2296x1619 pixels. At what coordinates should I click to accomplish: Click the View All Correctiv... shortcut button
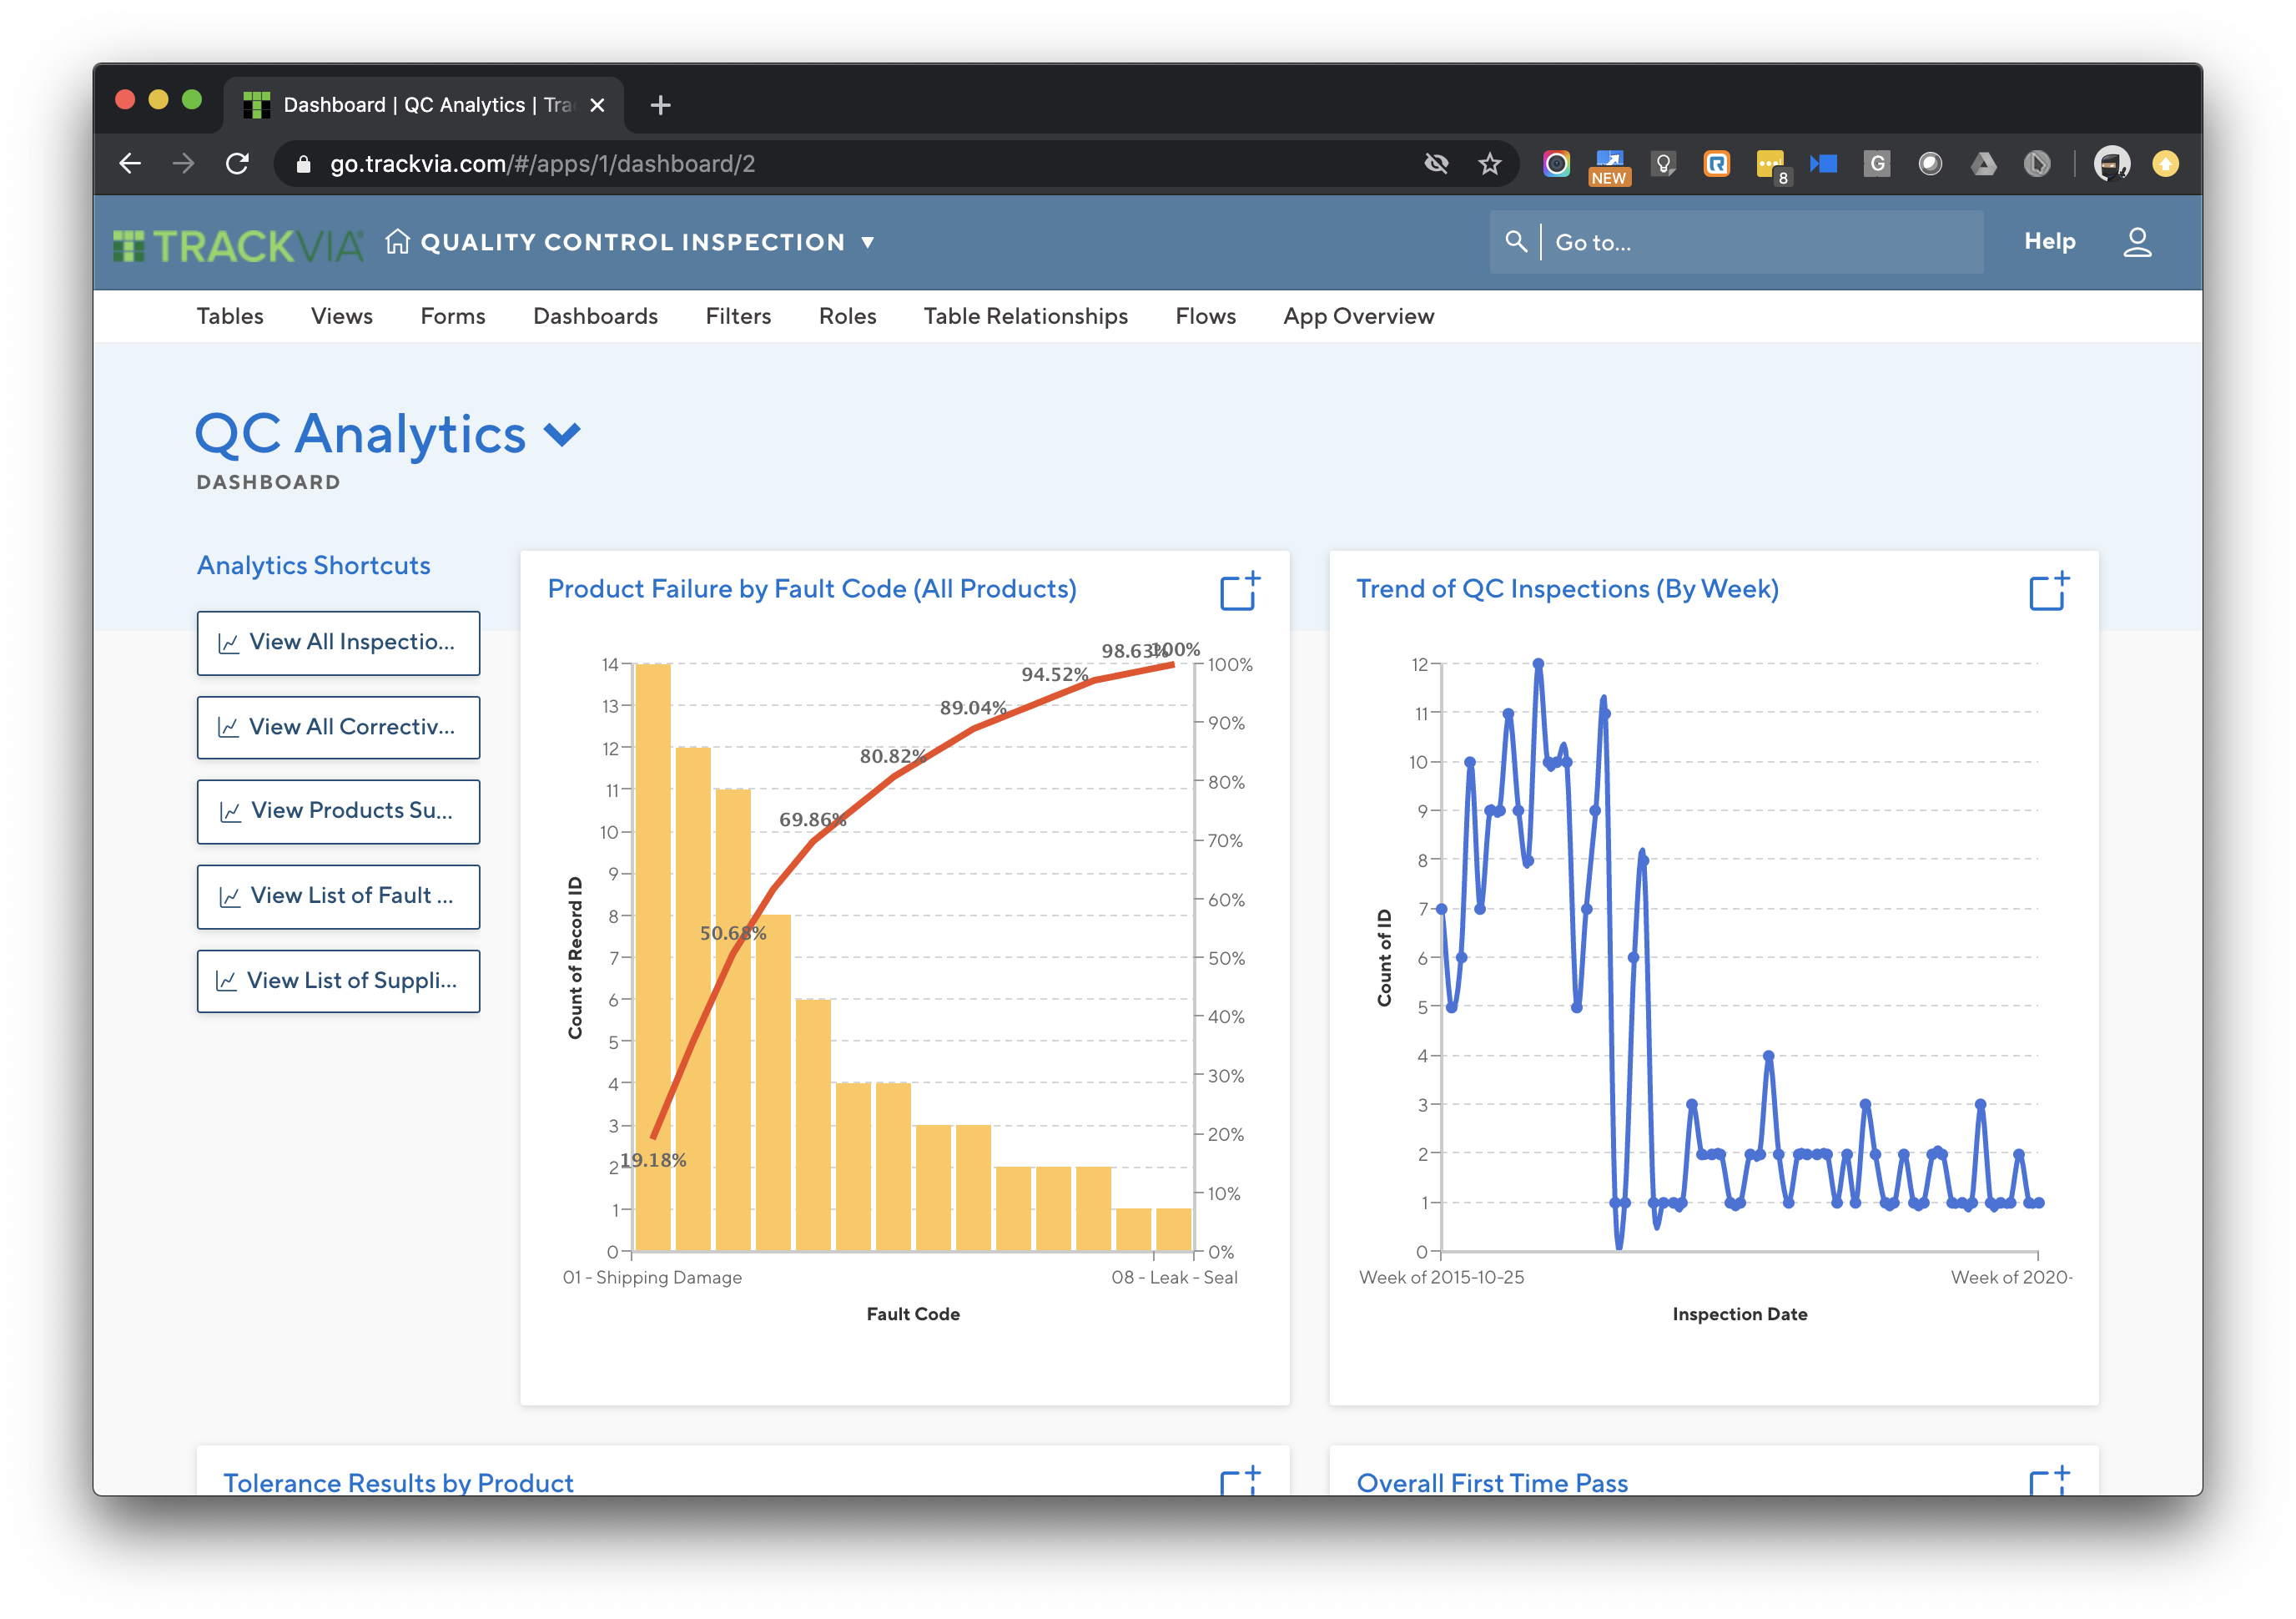tap(338, 727)
